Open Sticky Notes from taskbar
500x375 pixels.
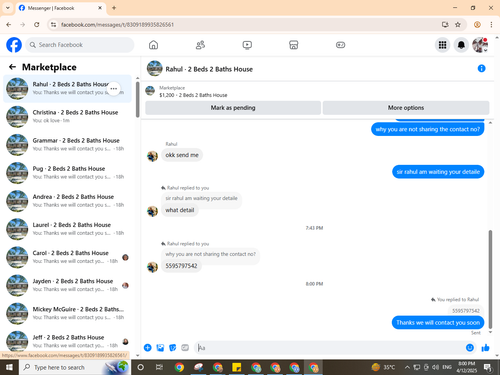(x=237, y=367)
